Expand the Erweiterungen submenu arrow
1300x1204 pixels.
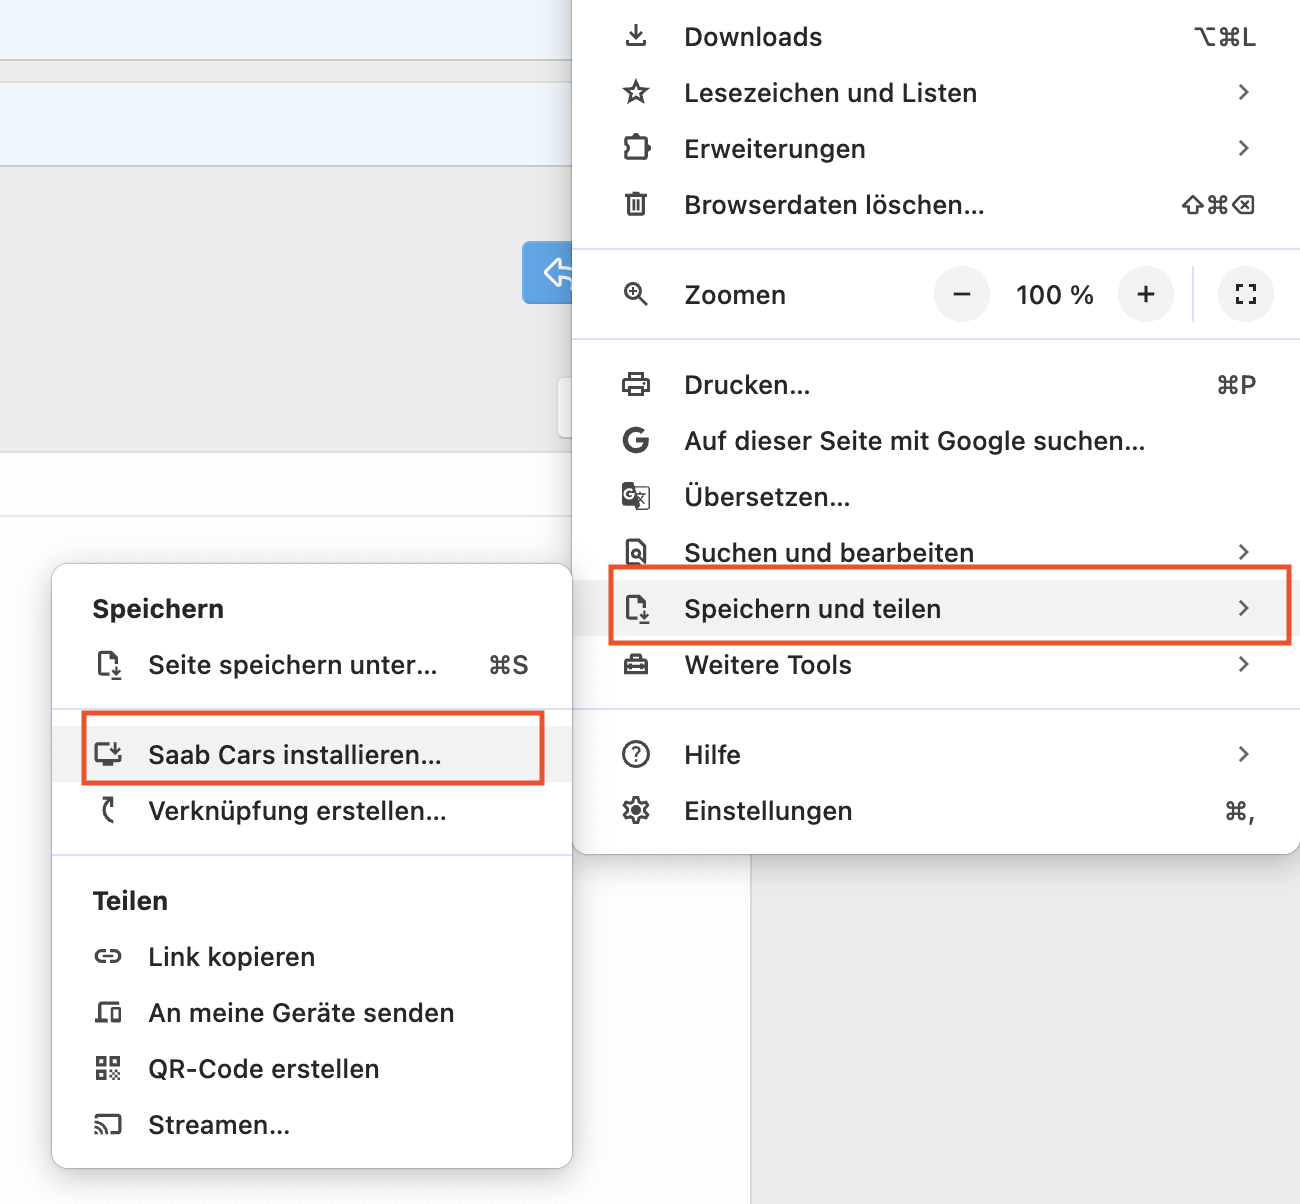pos(1244,148)
